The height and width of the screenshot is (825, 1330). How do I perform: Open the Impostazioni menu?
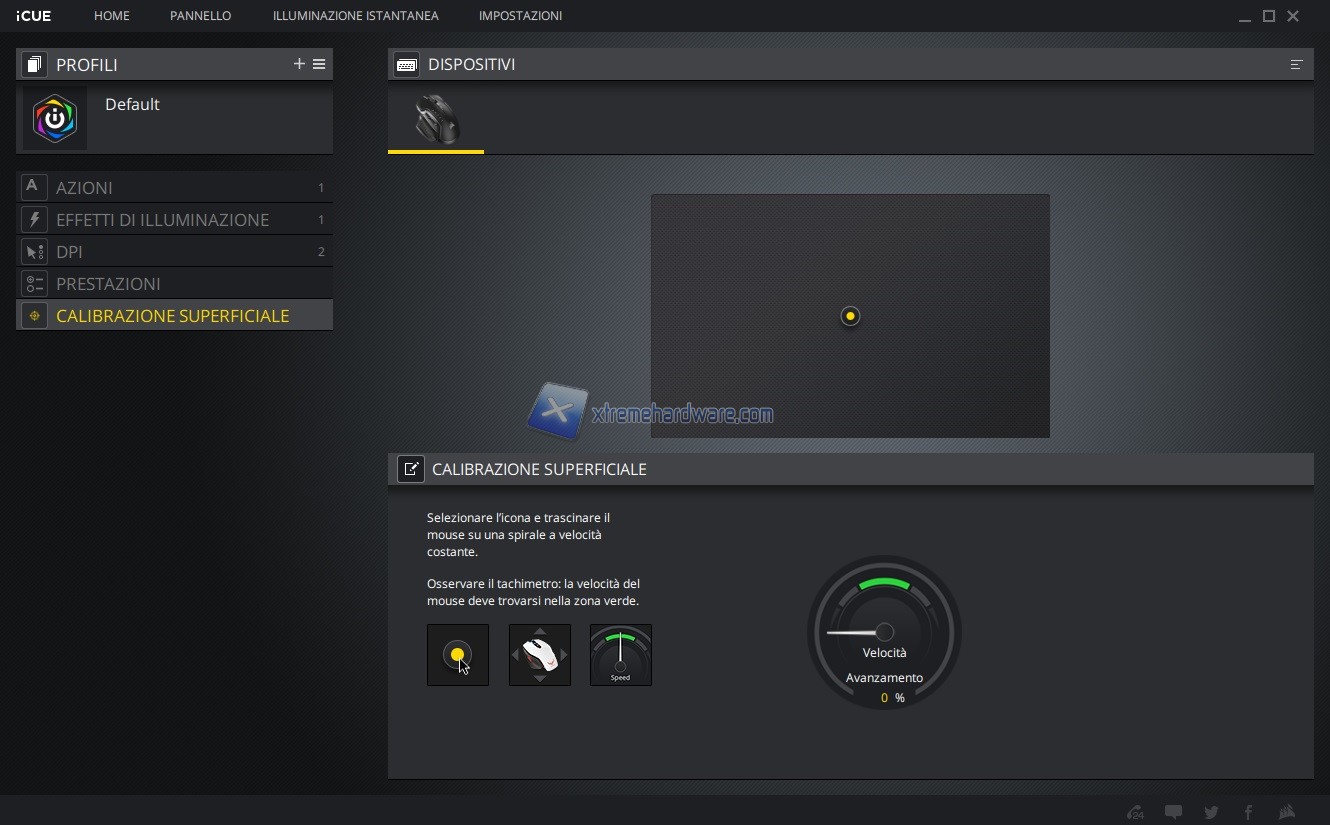pyautogui.click(x=520, y=16)
